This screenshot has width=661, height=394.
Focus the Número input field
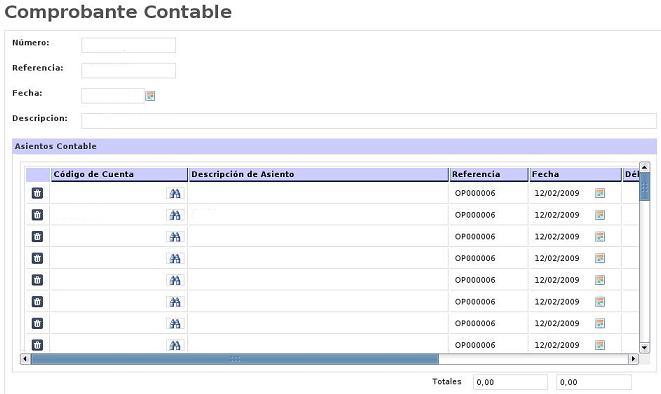tap(129, 45)
